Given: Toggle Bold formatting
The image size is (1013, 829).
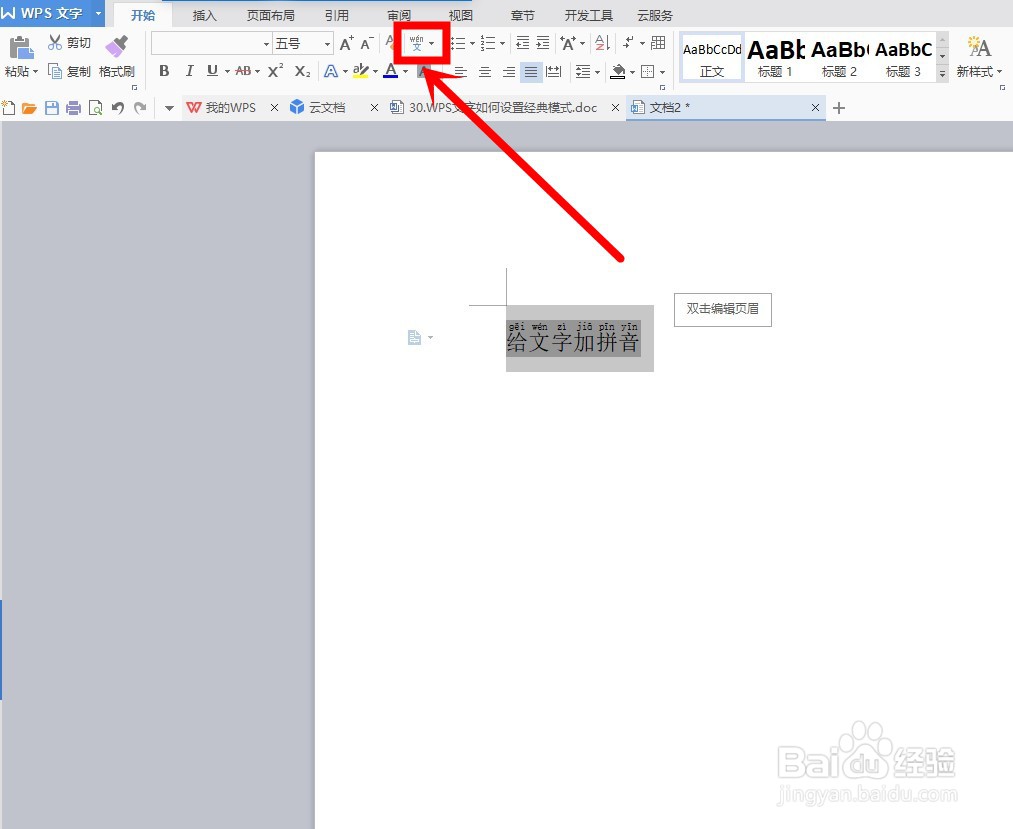Looking at the screenshot, I should point(164,71).
